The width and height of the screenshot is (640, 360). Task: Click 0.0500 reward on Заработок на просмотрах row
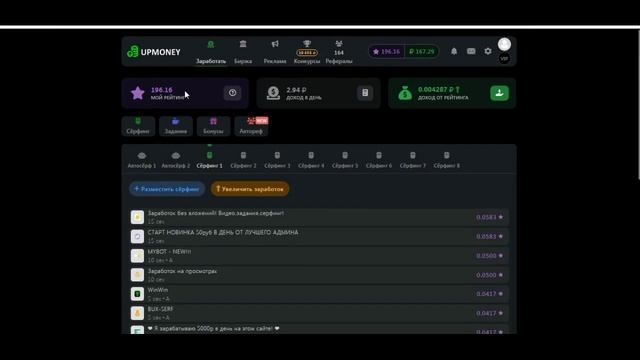click(489, 275)
